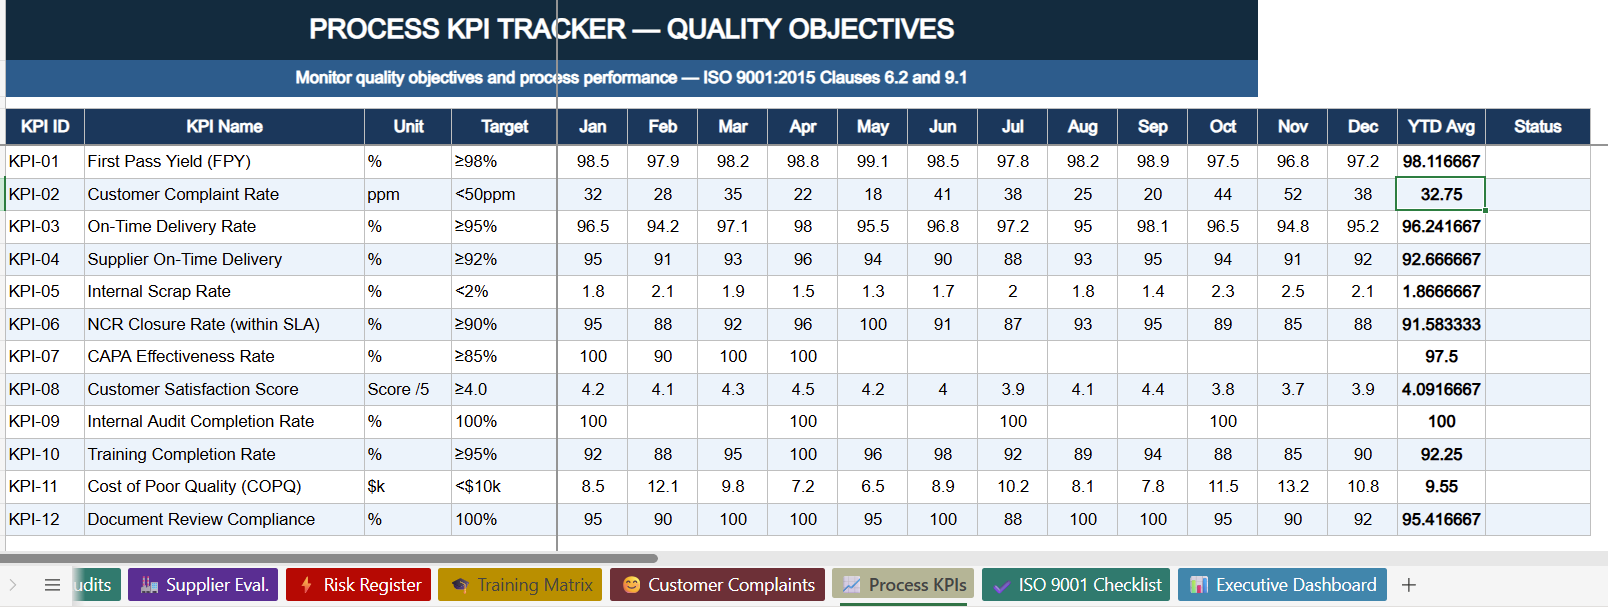Select the PROCESS KPI TRACKER title banner

[631, 30]
